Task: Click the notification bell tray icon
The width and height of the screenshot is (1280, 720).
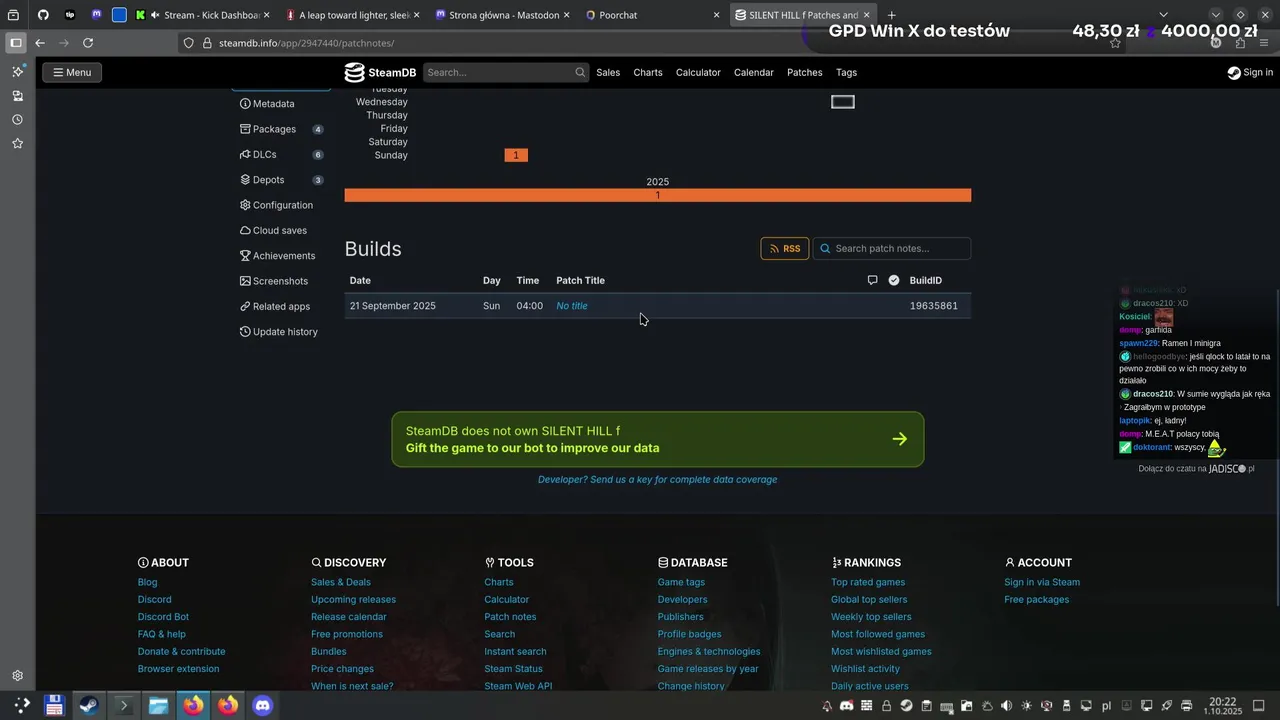Action: click(827, 706)
